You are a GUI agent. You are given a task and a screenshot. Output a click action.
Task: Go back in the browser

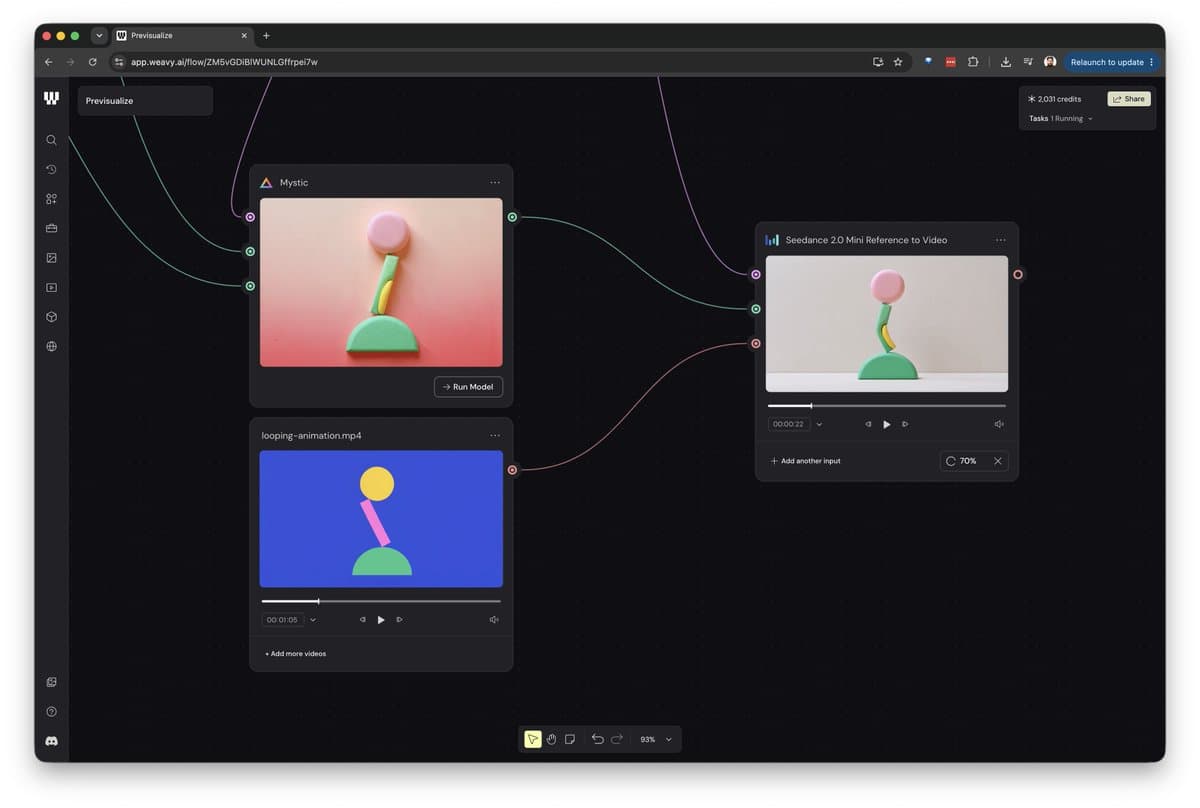point(48,62)
